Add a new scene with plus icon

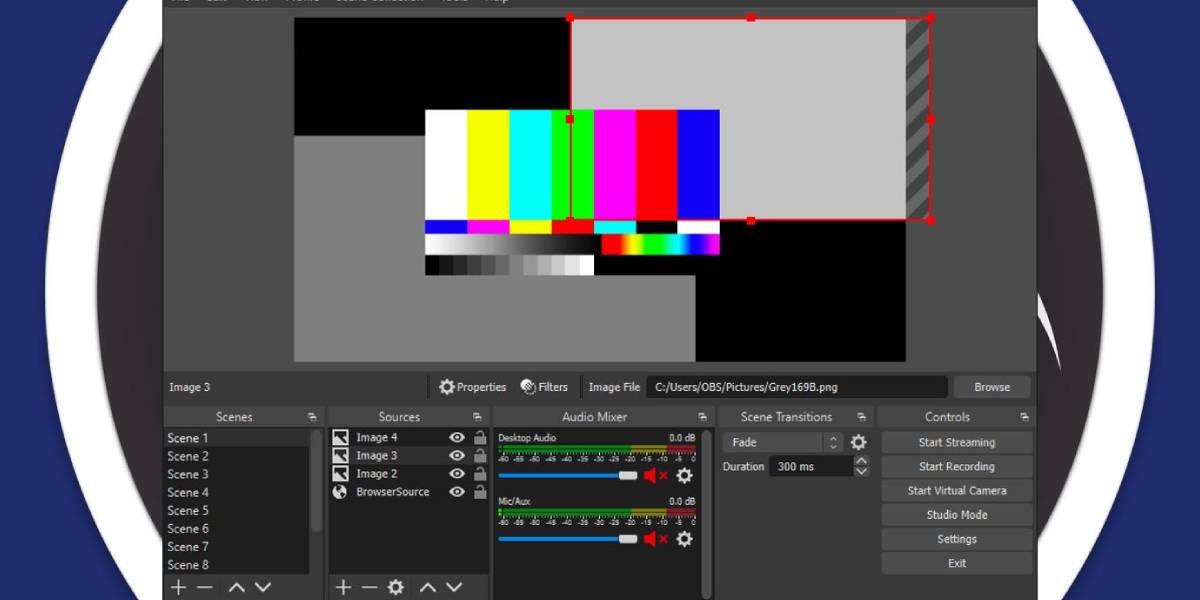tap(179, 587)
